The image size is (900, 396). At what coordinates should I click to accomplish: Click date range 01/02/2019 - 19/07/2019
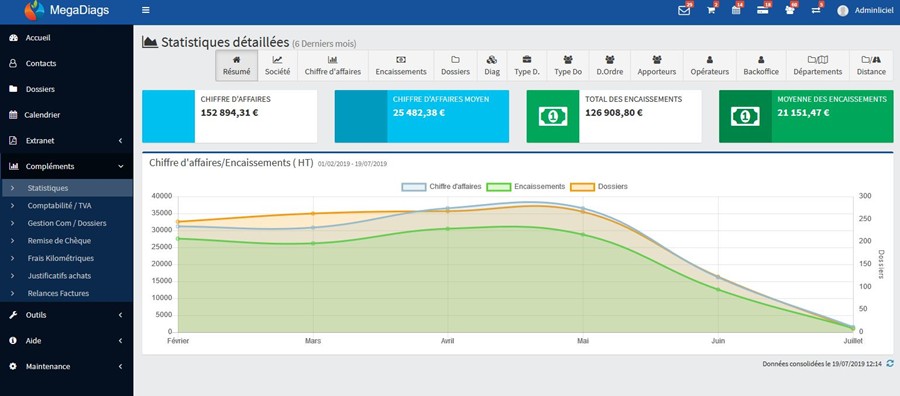click(352, 164)
